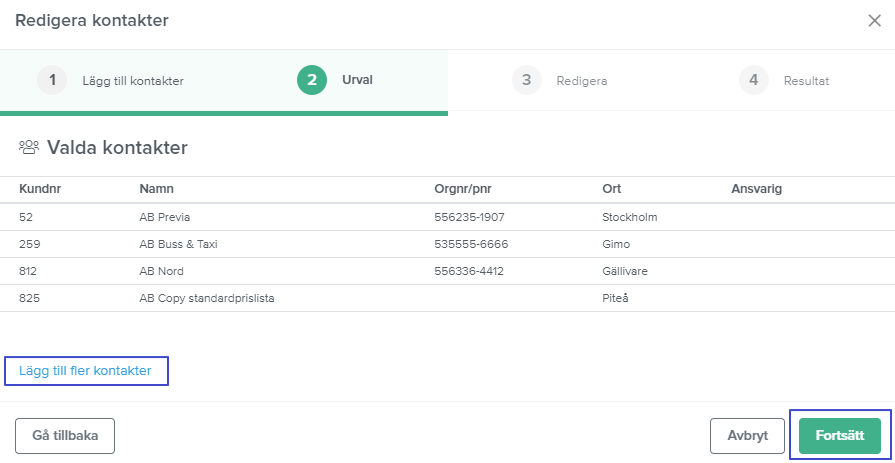Click the Namn column header
Viewport: 895px width, 463px height.
pos(156,189)
